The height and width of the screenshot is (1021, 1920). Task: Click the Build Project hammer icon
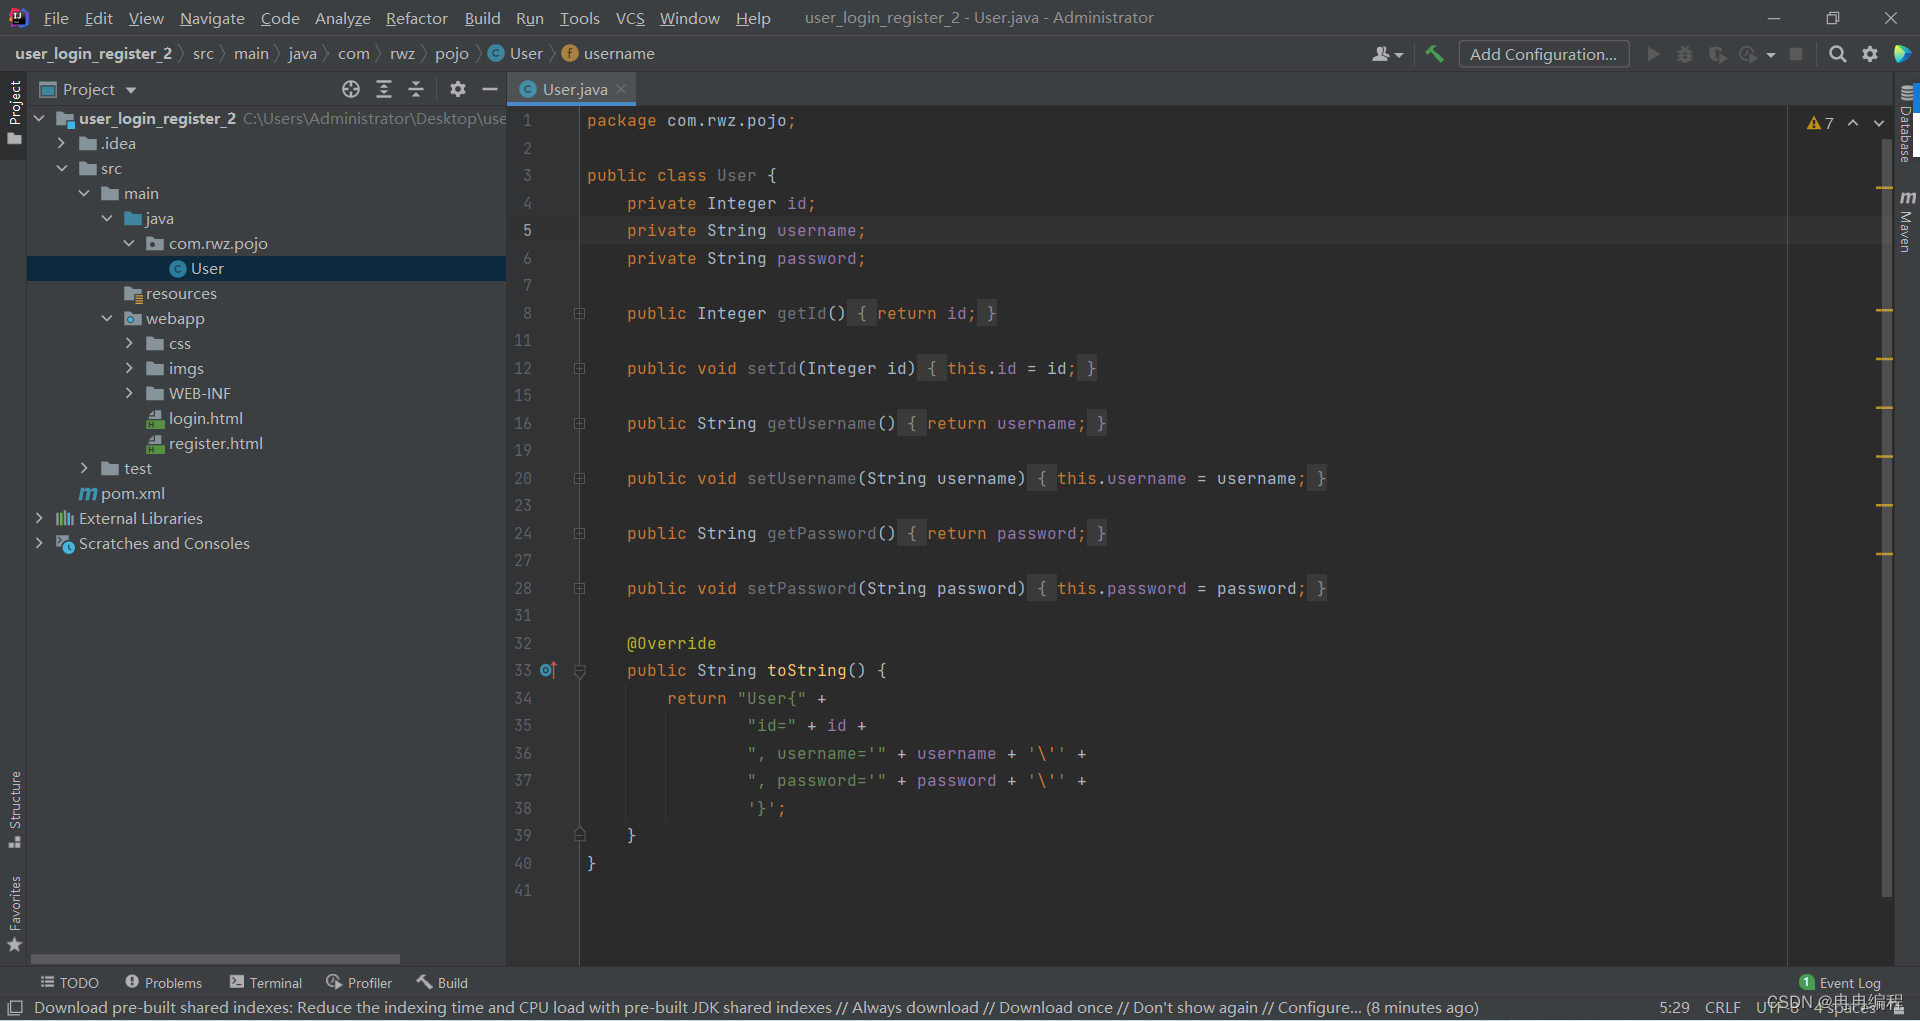point(1434,54)
